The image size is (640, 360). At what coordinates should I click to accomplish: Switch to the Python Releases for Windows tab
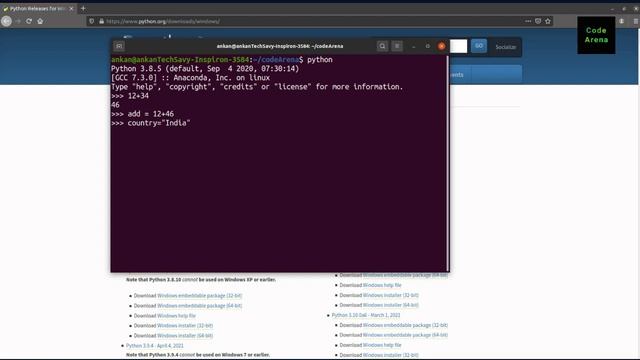coord(38,9)
